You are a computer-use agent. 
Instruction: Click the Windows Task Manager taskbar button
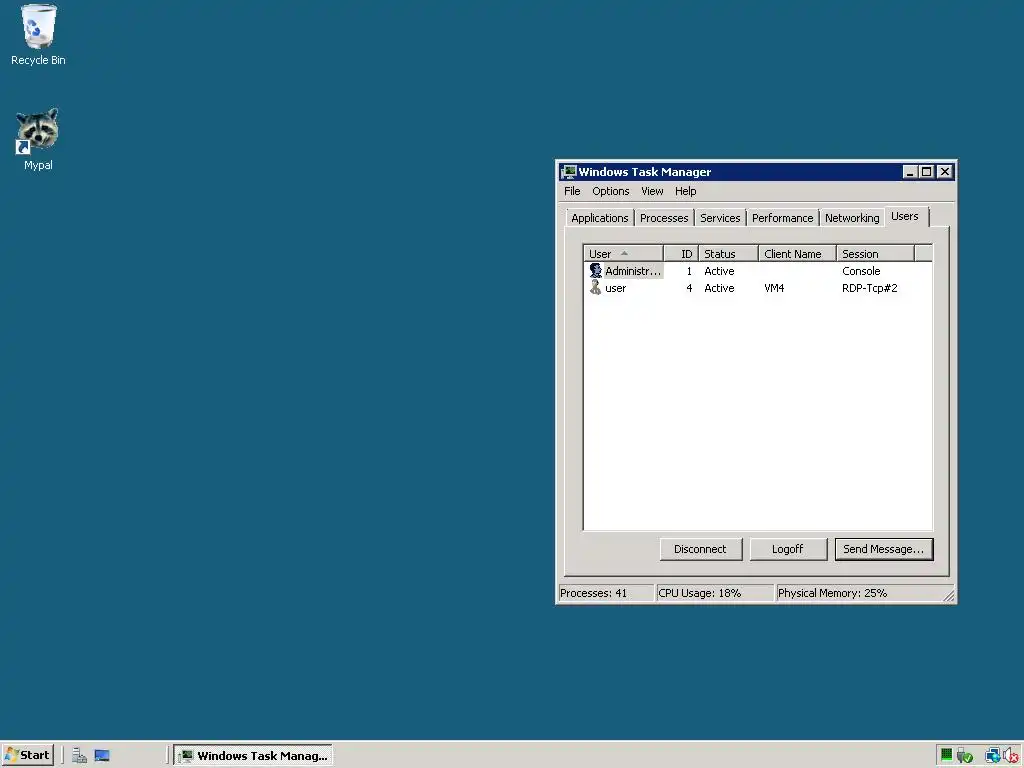[253, 756]
